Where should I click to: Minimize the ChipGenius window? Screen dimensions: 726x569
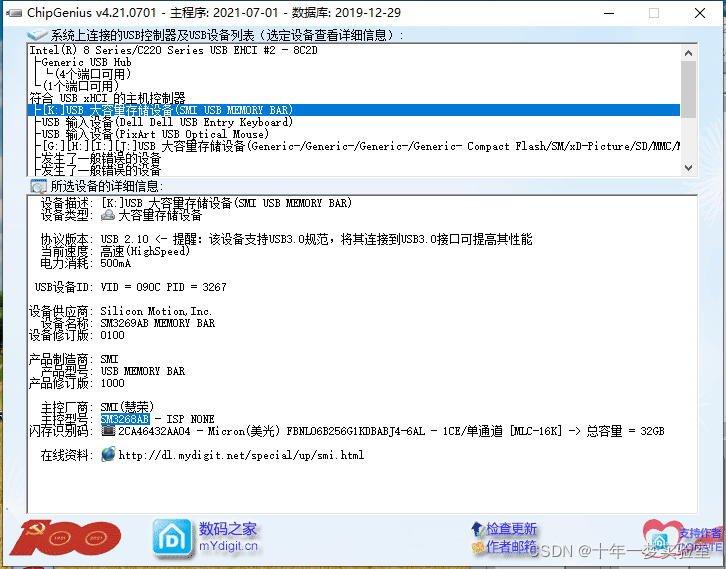coord(609,13)
